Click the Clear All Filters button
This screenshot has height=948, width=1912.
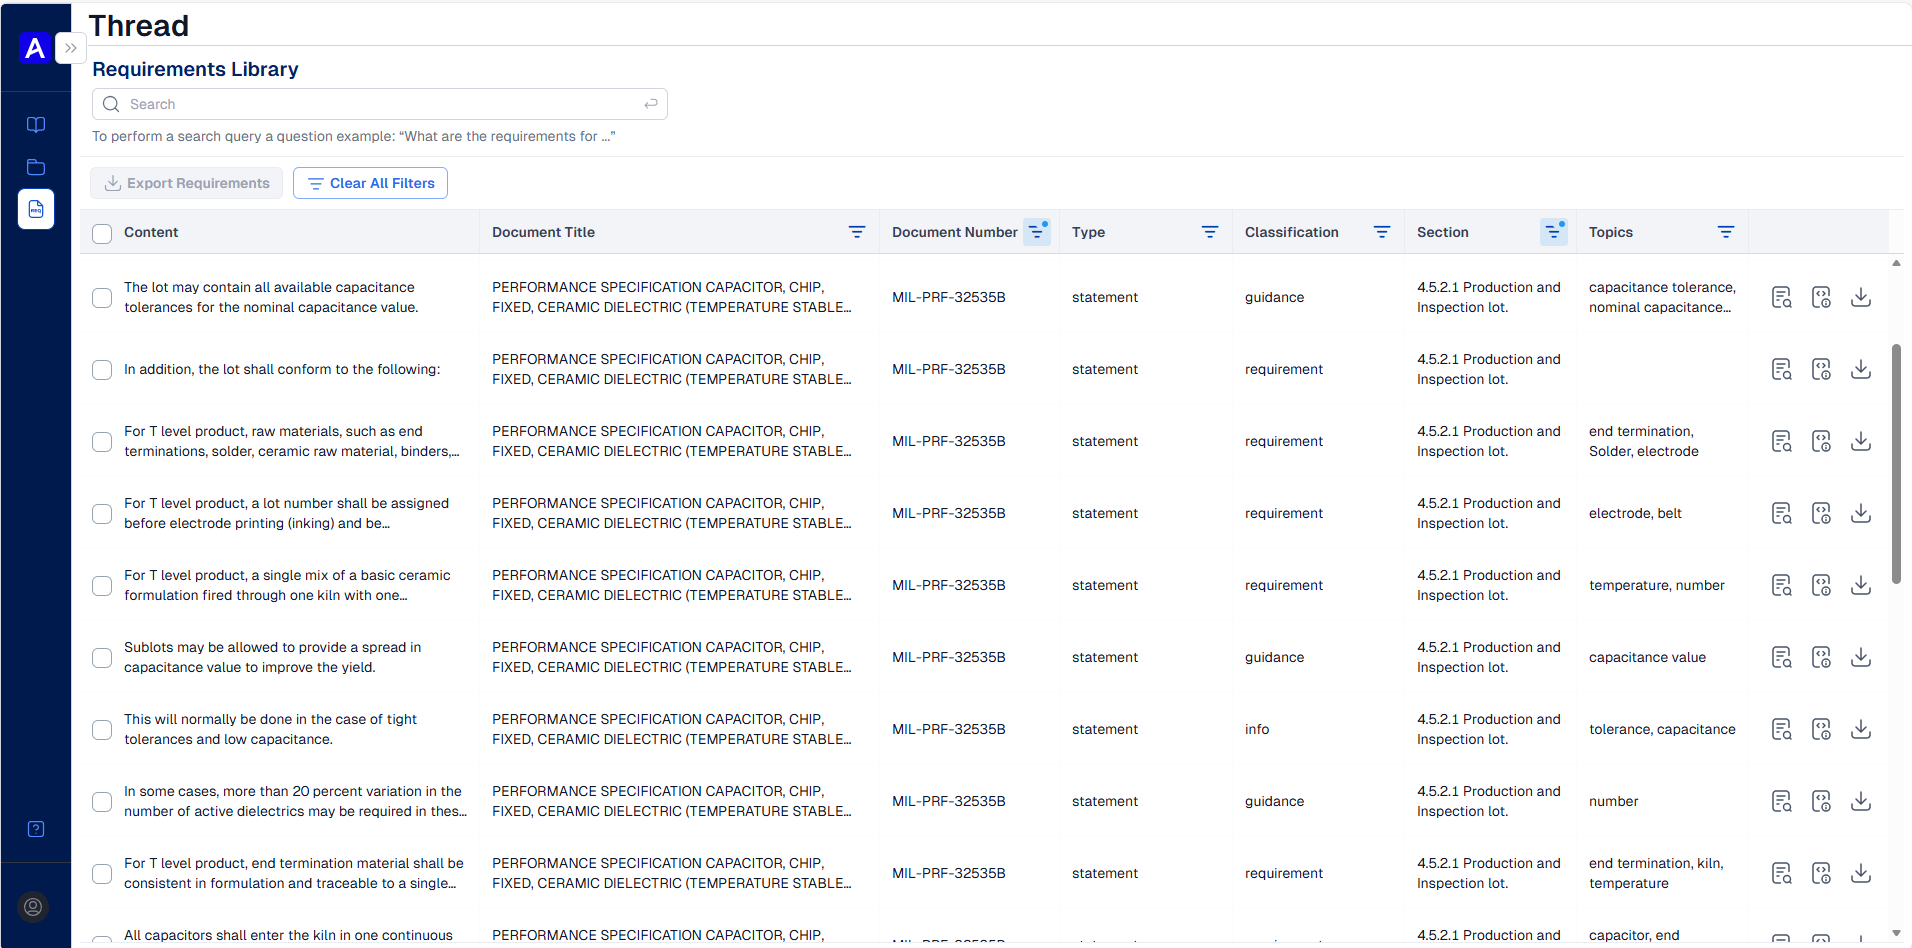tap(370, 183)
